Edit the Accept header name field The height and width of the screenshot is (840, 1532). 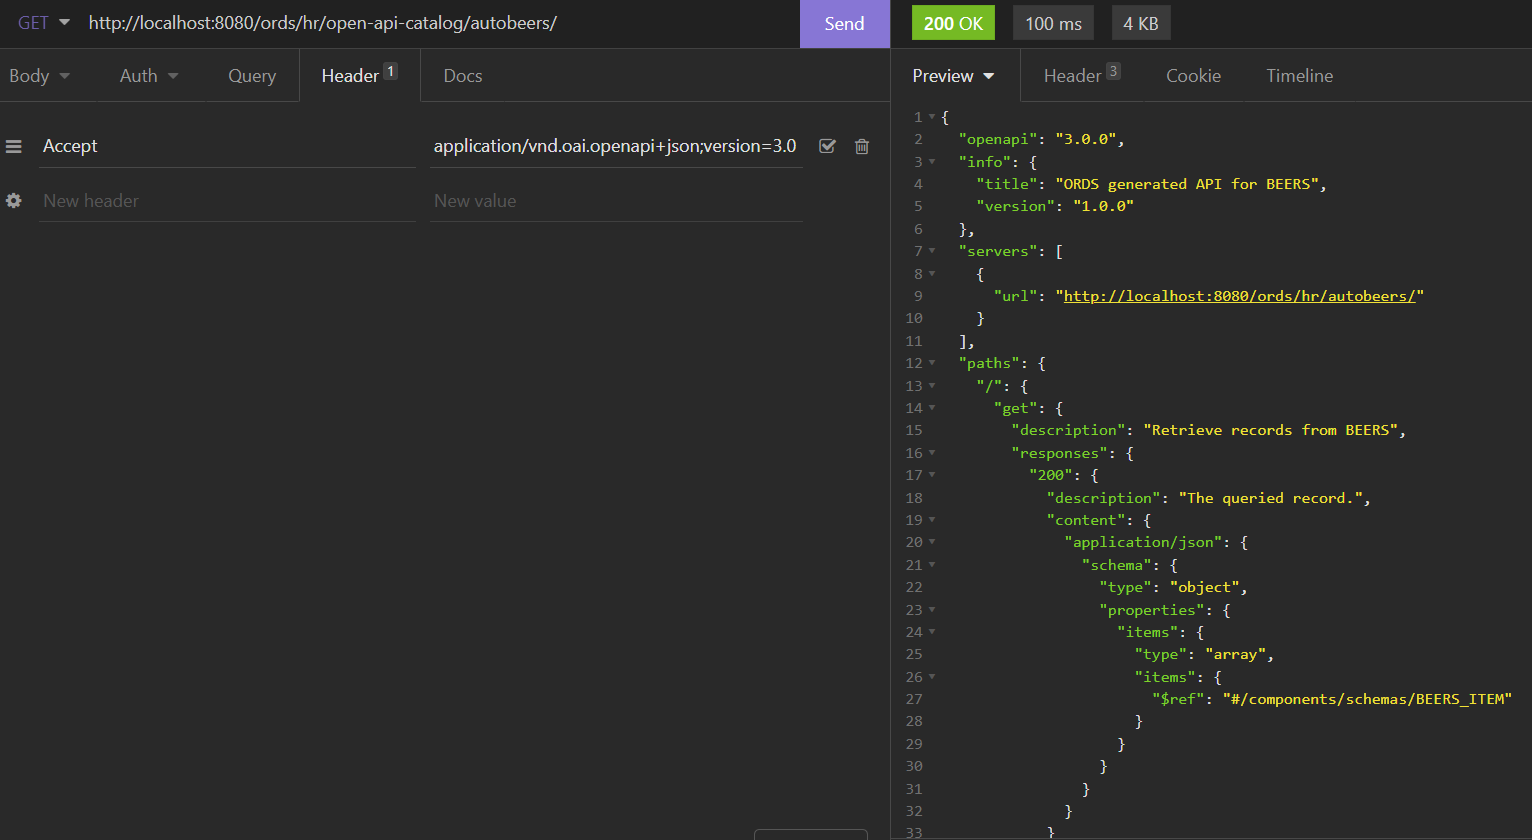[x=227, y=146]
